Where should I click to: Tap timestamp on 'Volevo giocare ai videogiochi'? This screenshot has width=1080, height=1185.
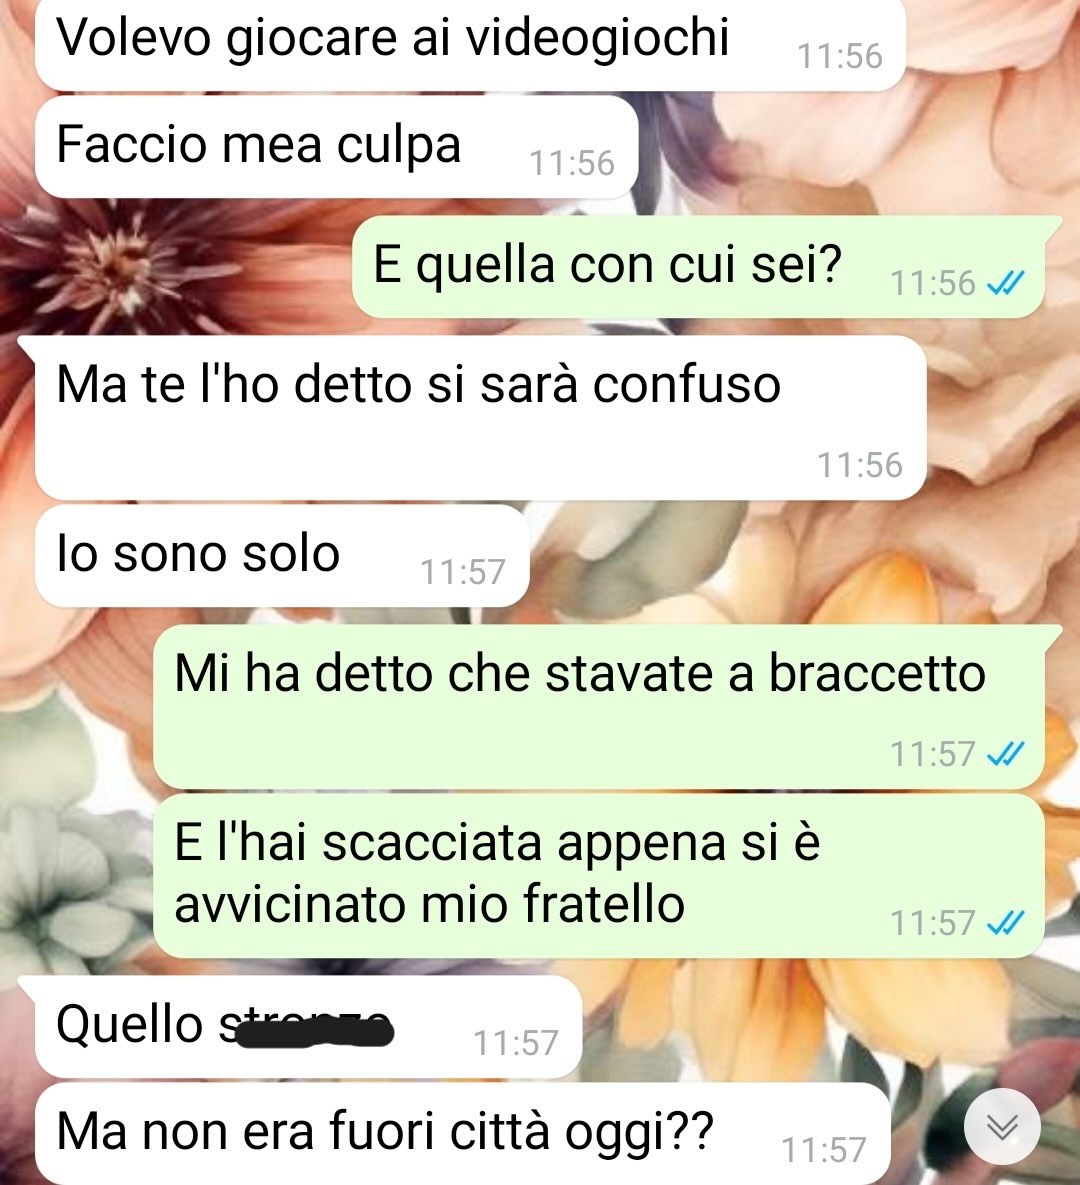[840, 56]
